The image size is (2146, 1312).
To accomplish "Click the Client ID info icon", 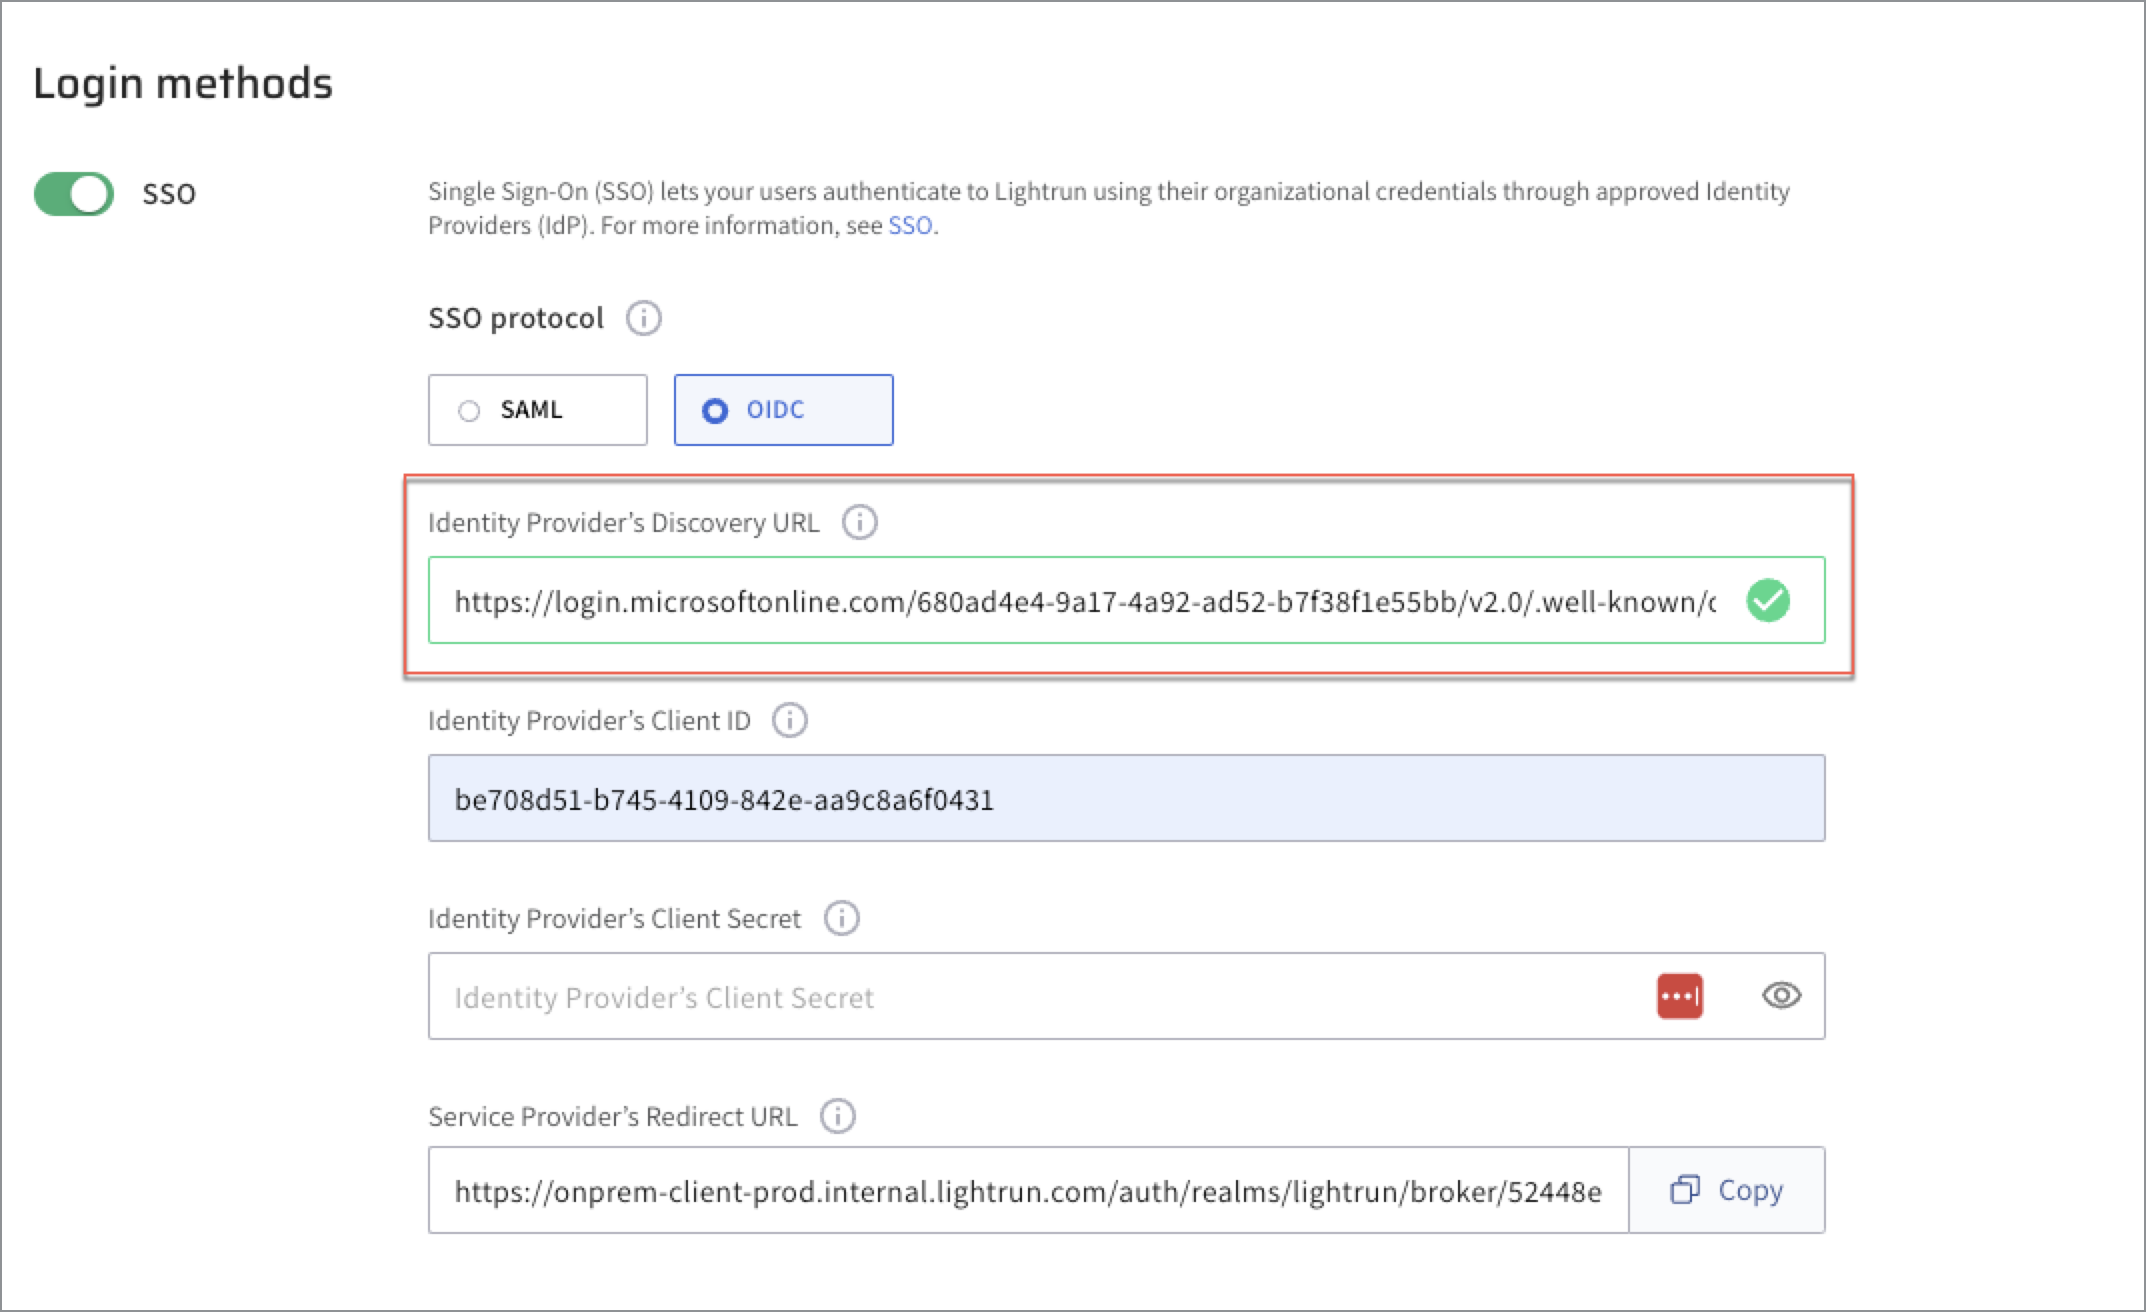I will click(x=789, y=720).
